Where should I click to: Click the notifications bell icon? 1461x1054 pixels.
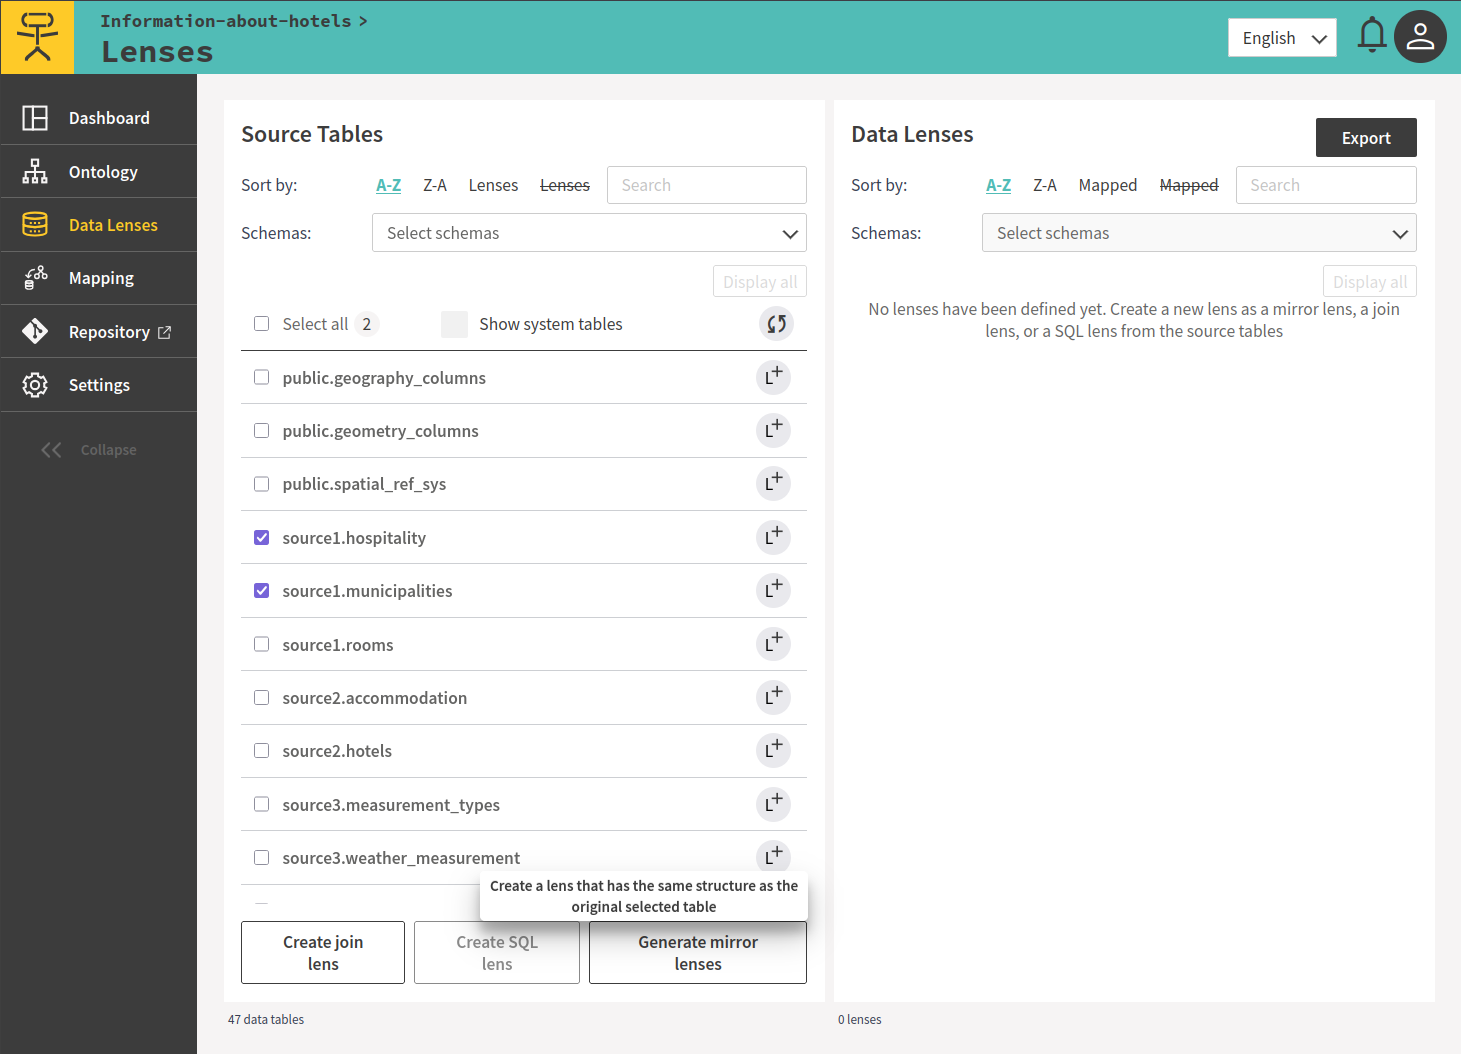click(x=1371, y=36)
